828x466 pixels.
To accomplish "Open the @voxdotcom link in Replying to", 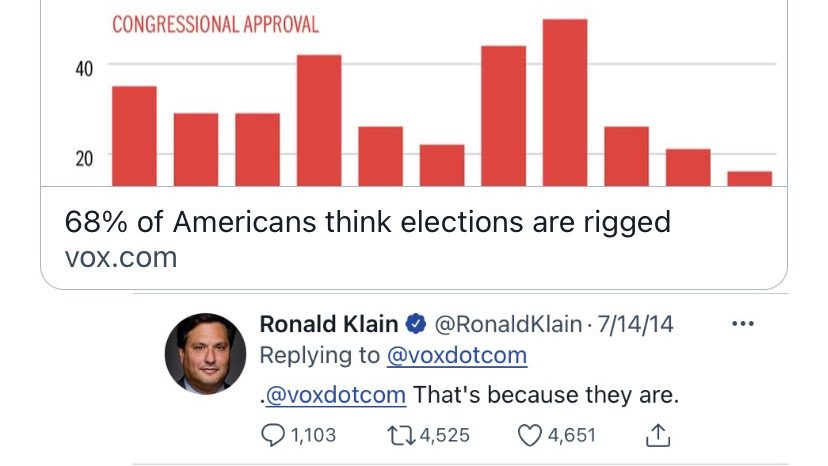I will [457, 355].
